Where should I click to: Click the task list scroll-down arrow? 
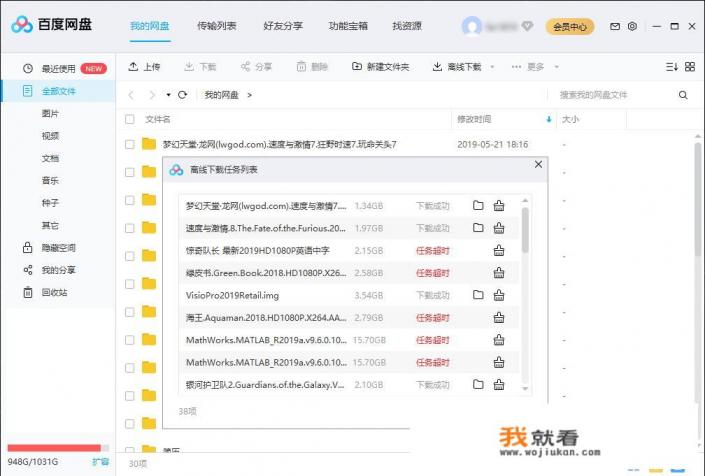point(525,389)
